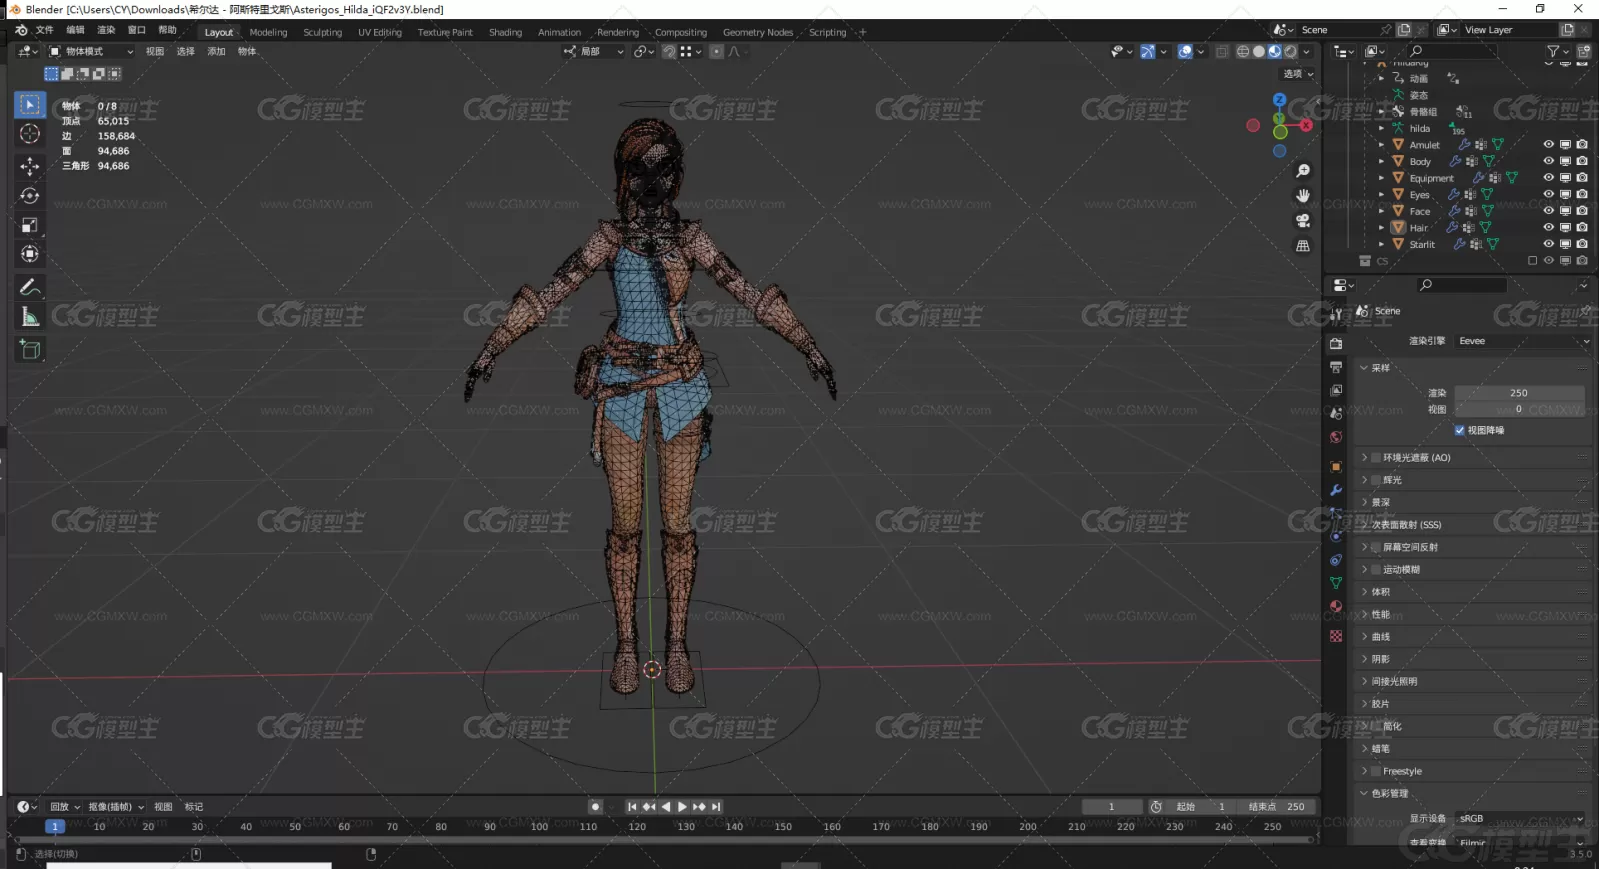Open the View Layer properties icon
This screenshot has width=1599, height=869.
coord(1336,390)
